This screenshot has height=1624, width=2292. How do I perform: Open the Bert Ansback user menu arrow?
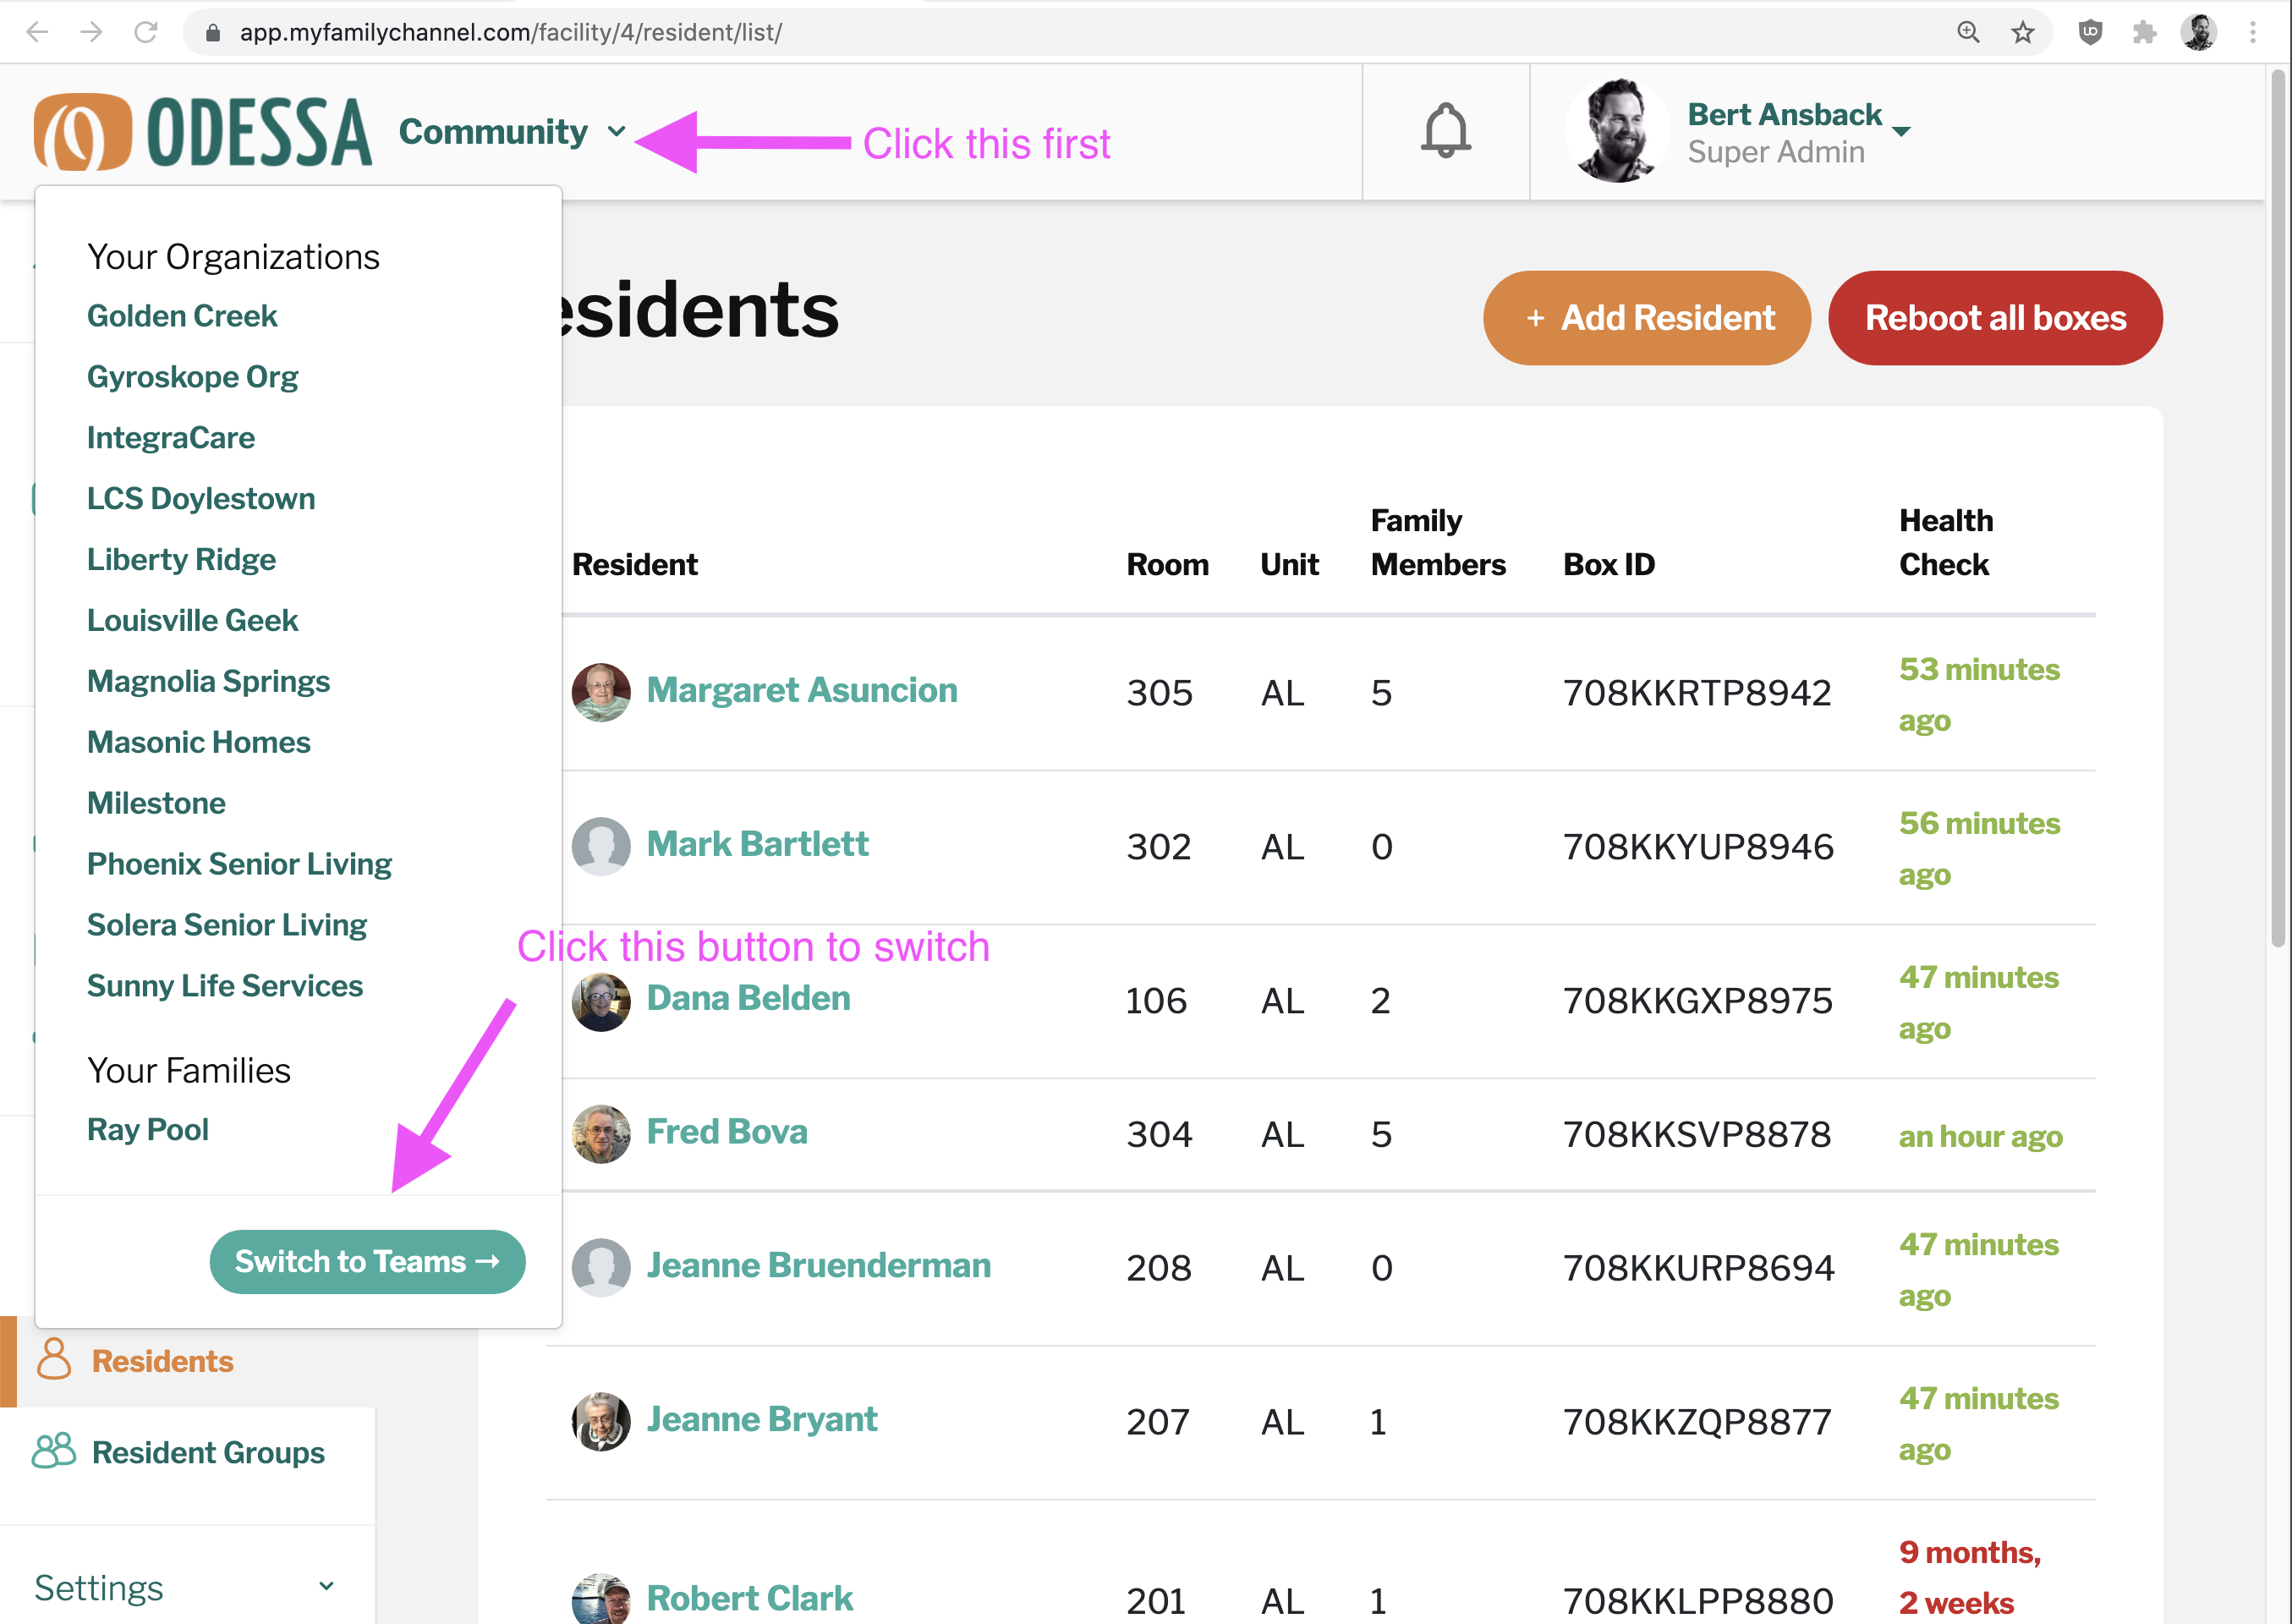[x=1902, y=132]
